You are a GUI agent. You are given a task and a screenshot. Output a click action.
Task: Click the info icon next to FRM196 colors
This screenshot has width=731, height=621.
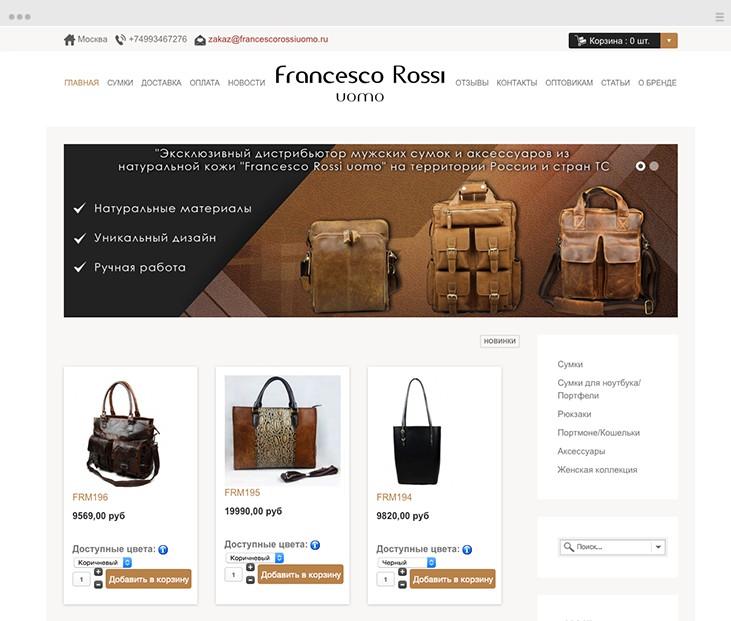[163, 550]
